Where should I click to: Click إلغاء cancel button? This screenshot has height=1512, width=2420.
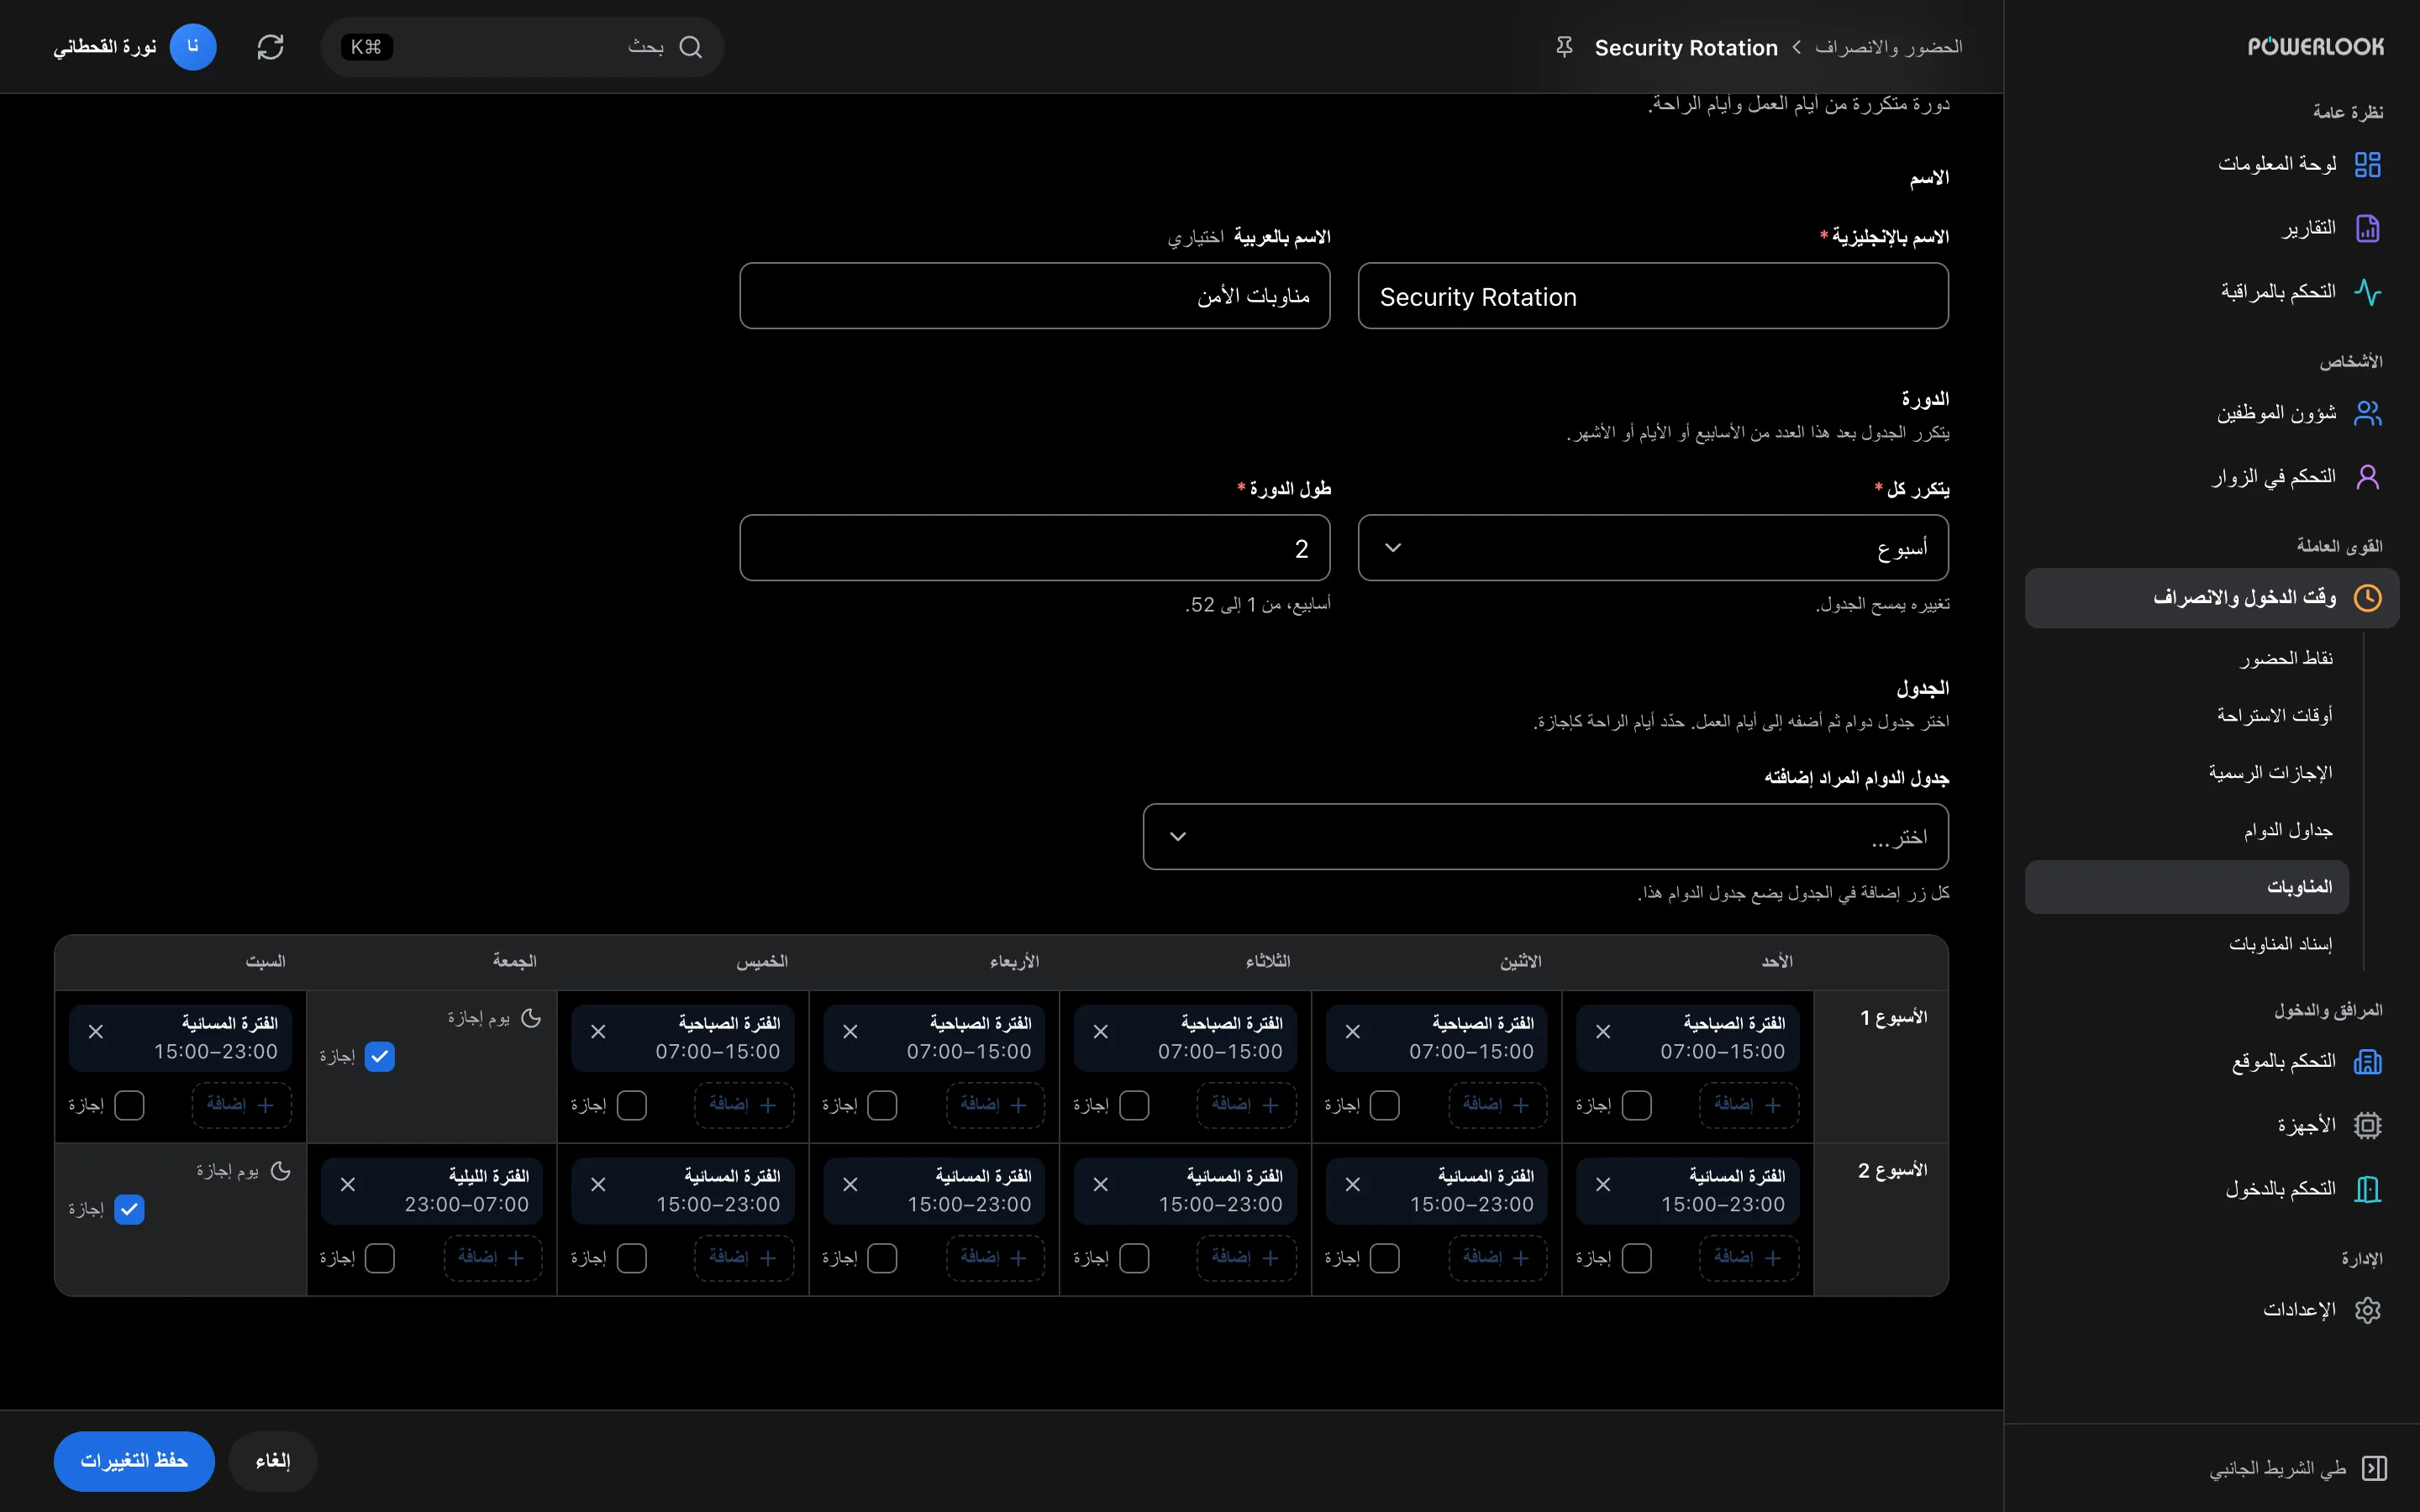pyautogui.click(x=273, y=1461)
